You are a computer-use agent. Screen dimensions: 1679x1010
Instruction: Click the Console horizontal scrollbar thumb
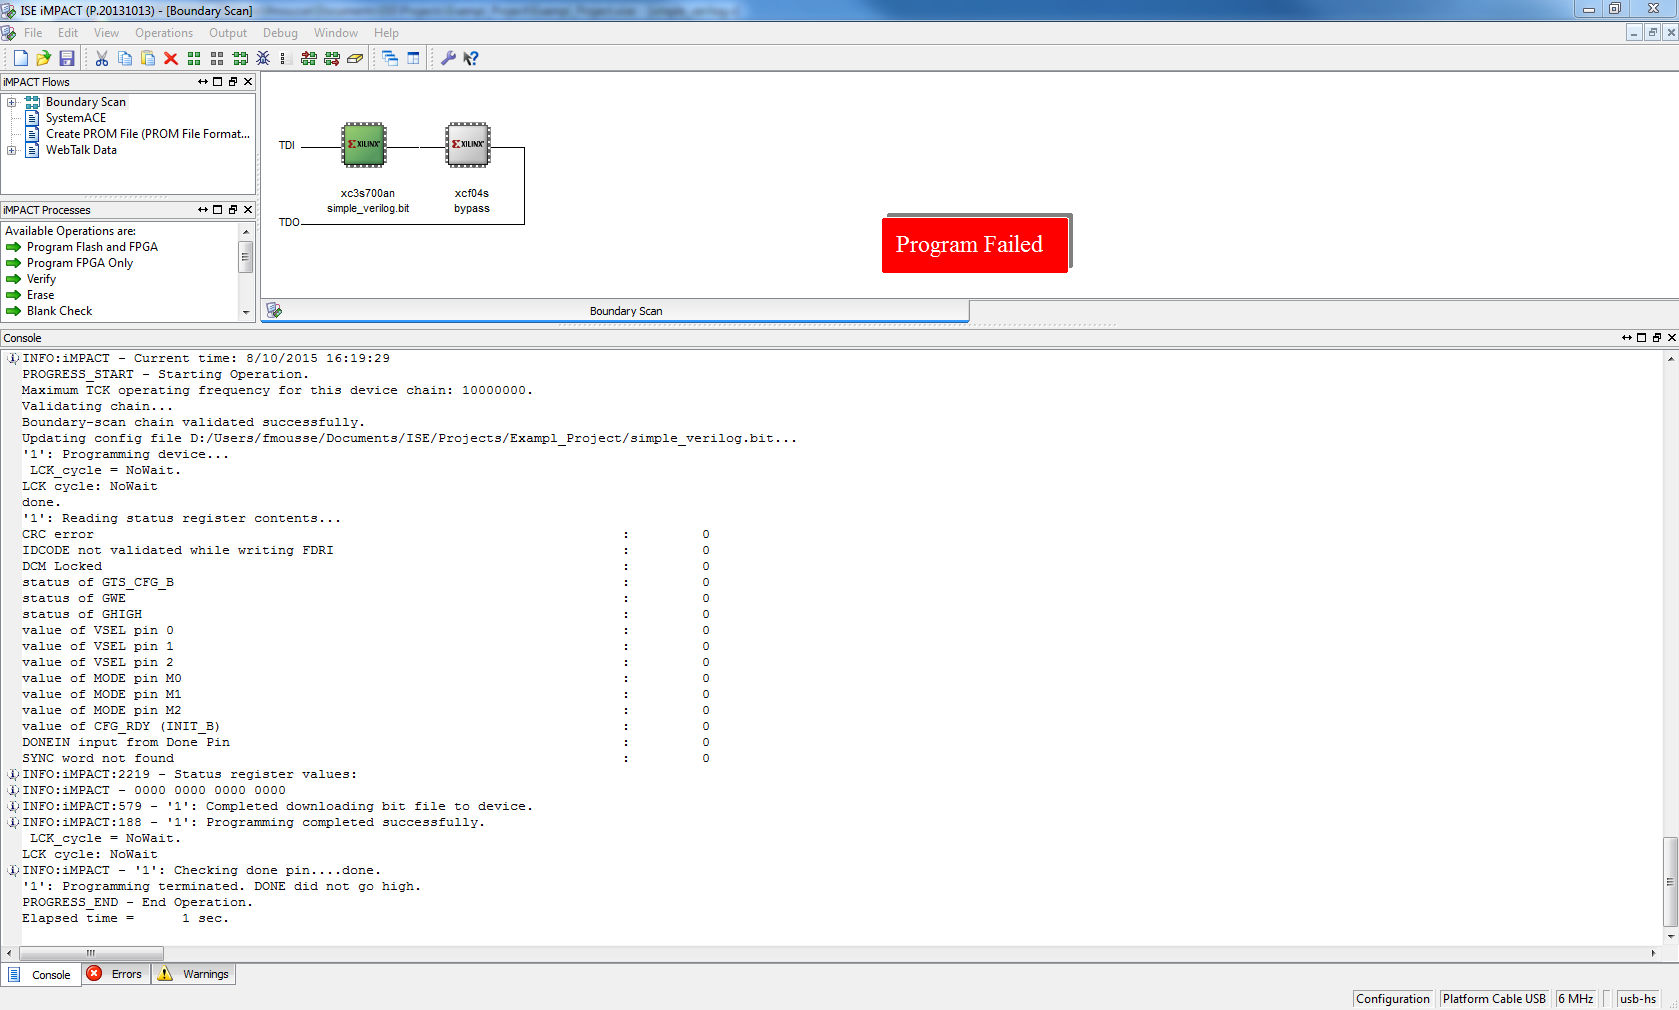90,953
